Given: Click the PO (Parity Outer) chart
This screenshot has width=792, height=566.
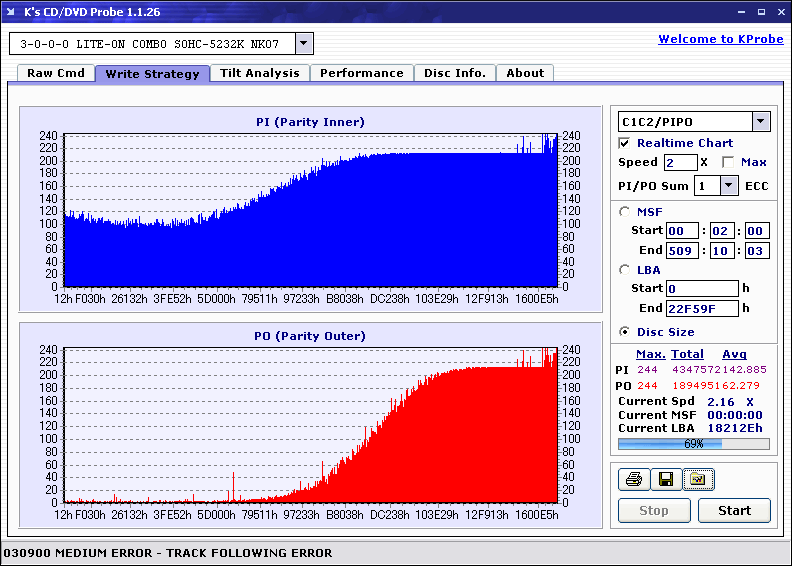Looking at the screenshot, I should click(311, 425).
